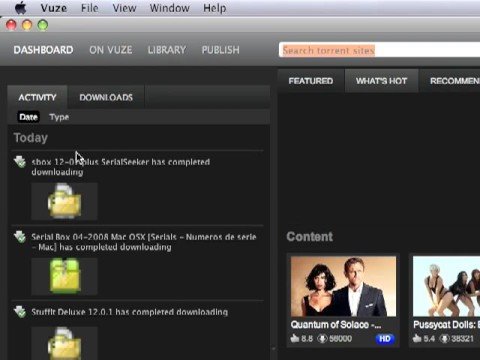Open the Quantum of Solace thumbnail
The image size is (480, 360).
[x=343, y=286]
